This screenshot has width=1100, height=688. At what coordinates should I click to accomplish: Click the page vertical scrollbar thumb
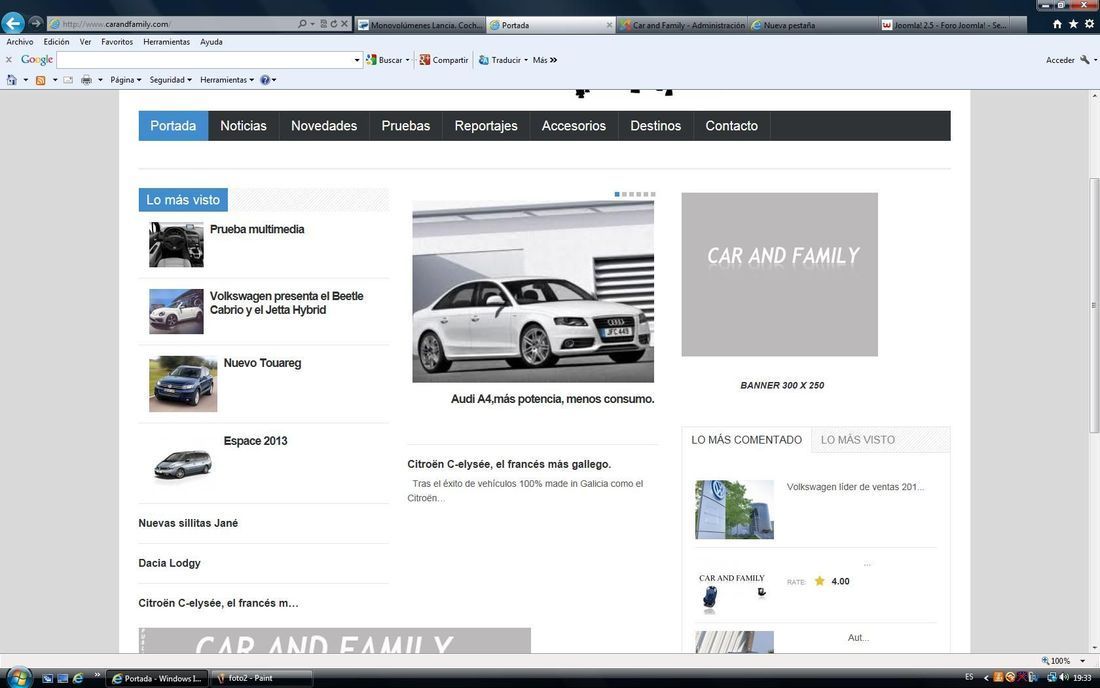(1094, 305)
